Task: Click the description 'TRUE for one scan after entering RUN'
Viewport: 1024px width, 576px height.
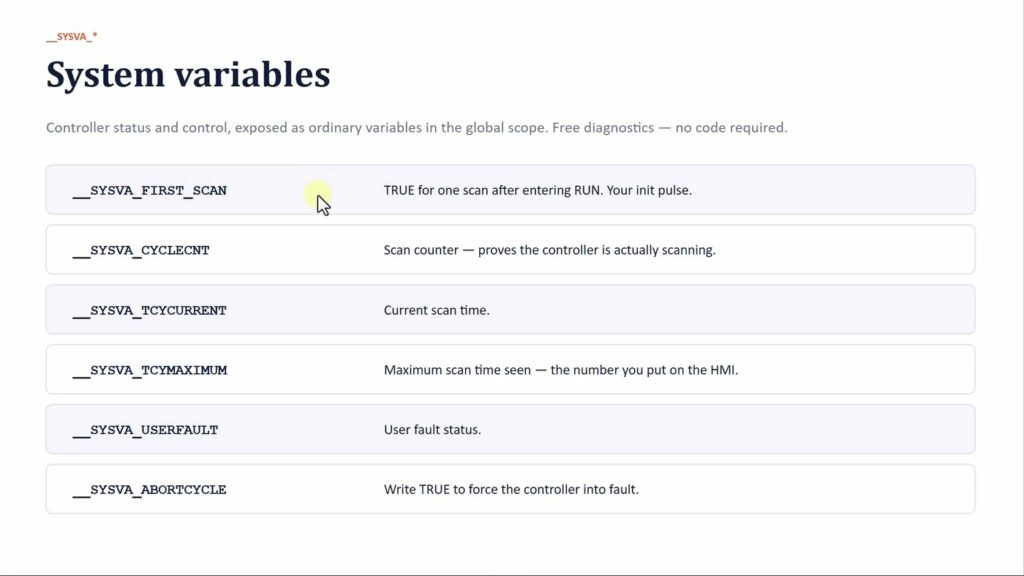Action: click(492, 190)
